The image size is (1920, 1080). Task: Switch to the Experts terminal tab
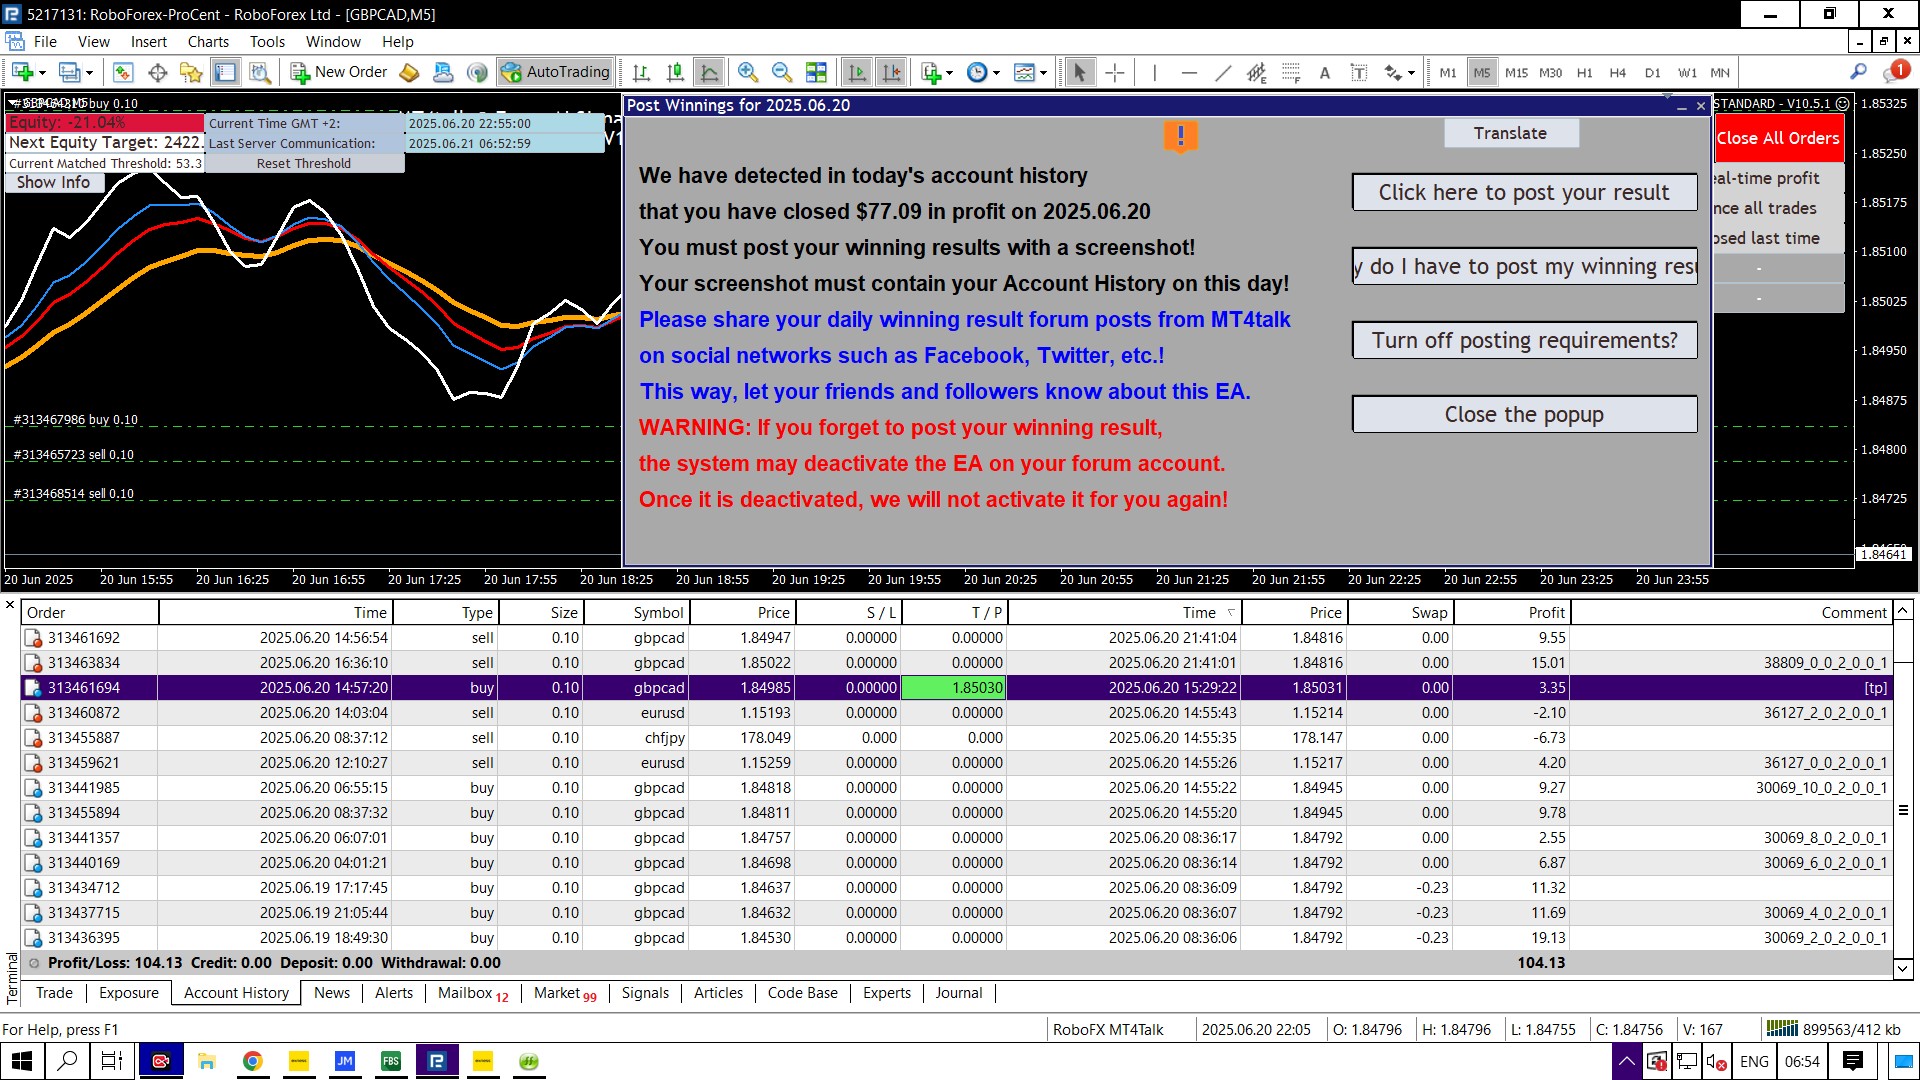[x=886, y=992]
